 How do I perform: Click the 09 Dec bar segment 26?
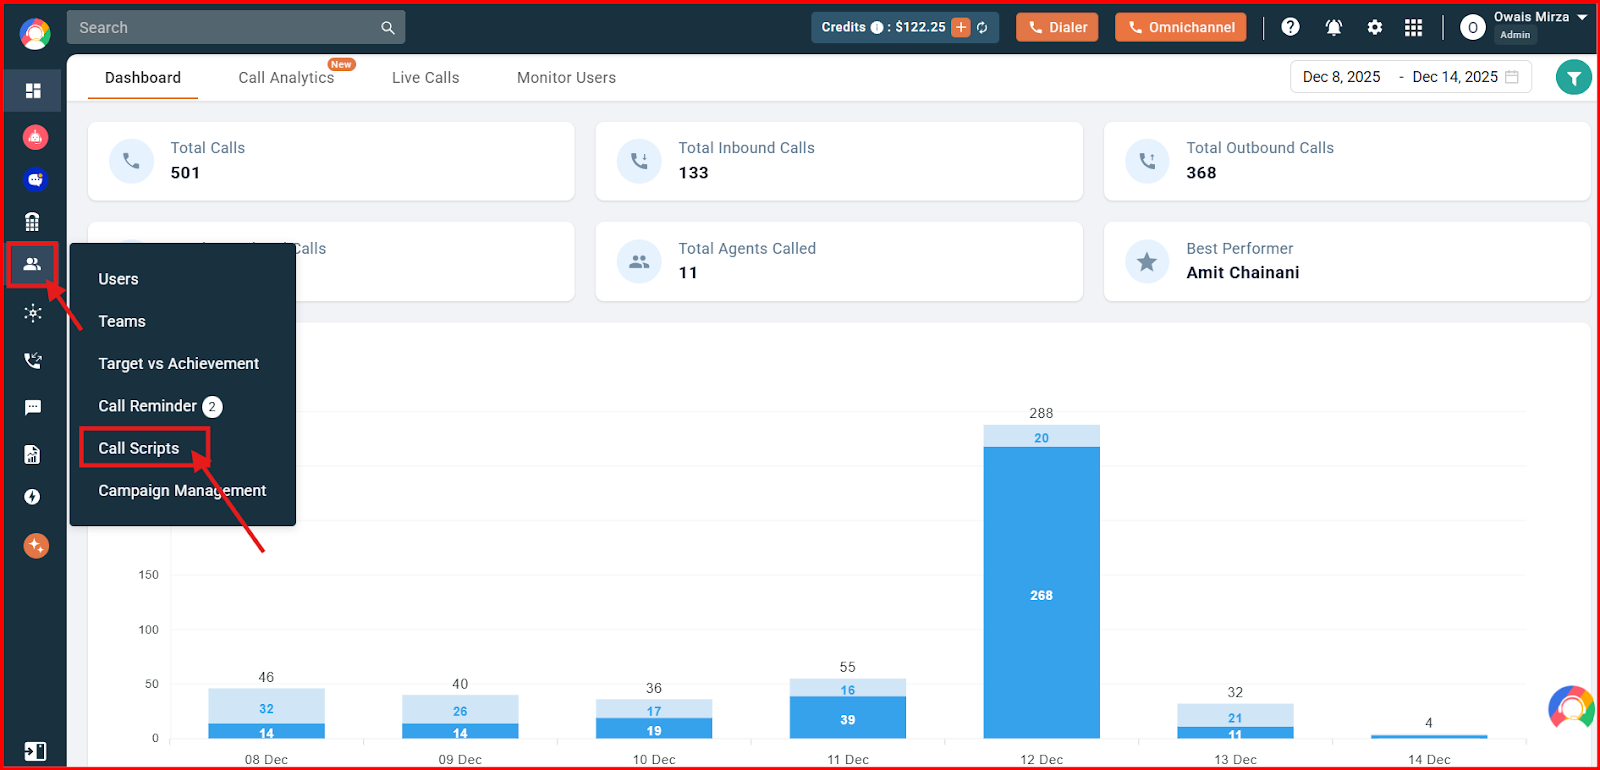coord(460,709)
